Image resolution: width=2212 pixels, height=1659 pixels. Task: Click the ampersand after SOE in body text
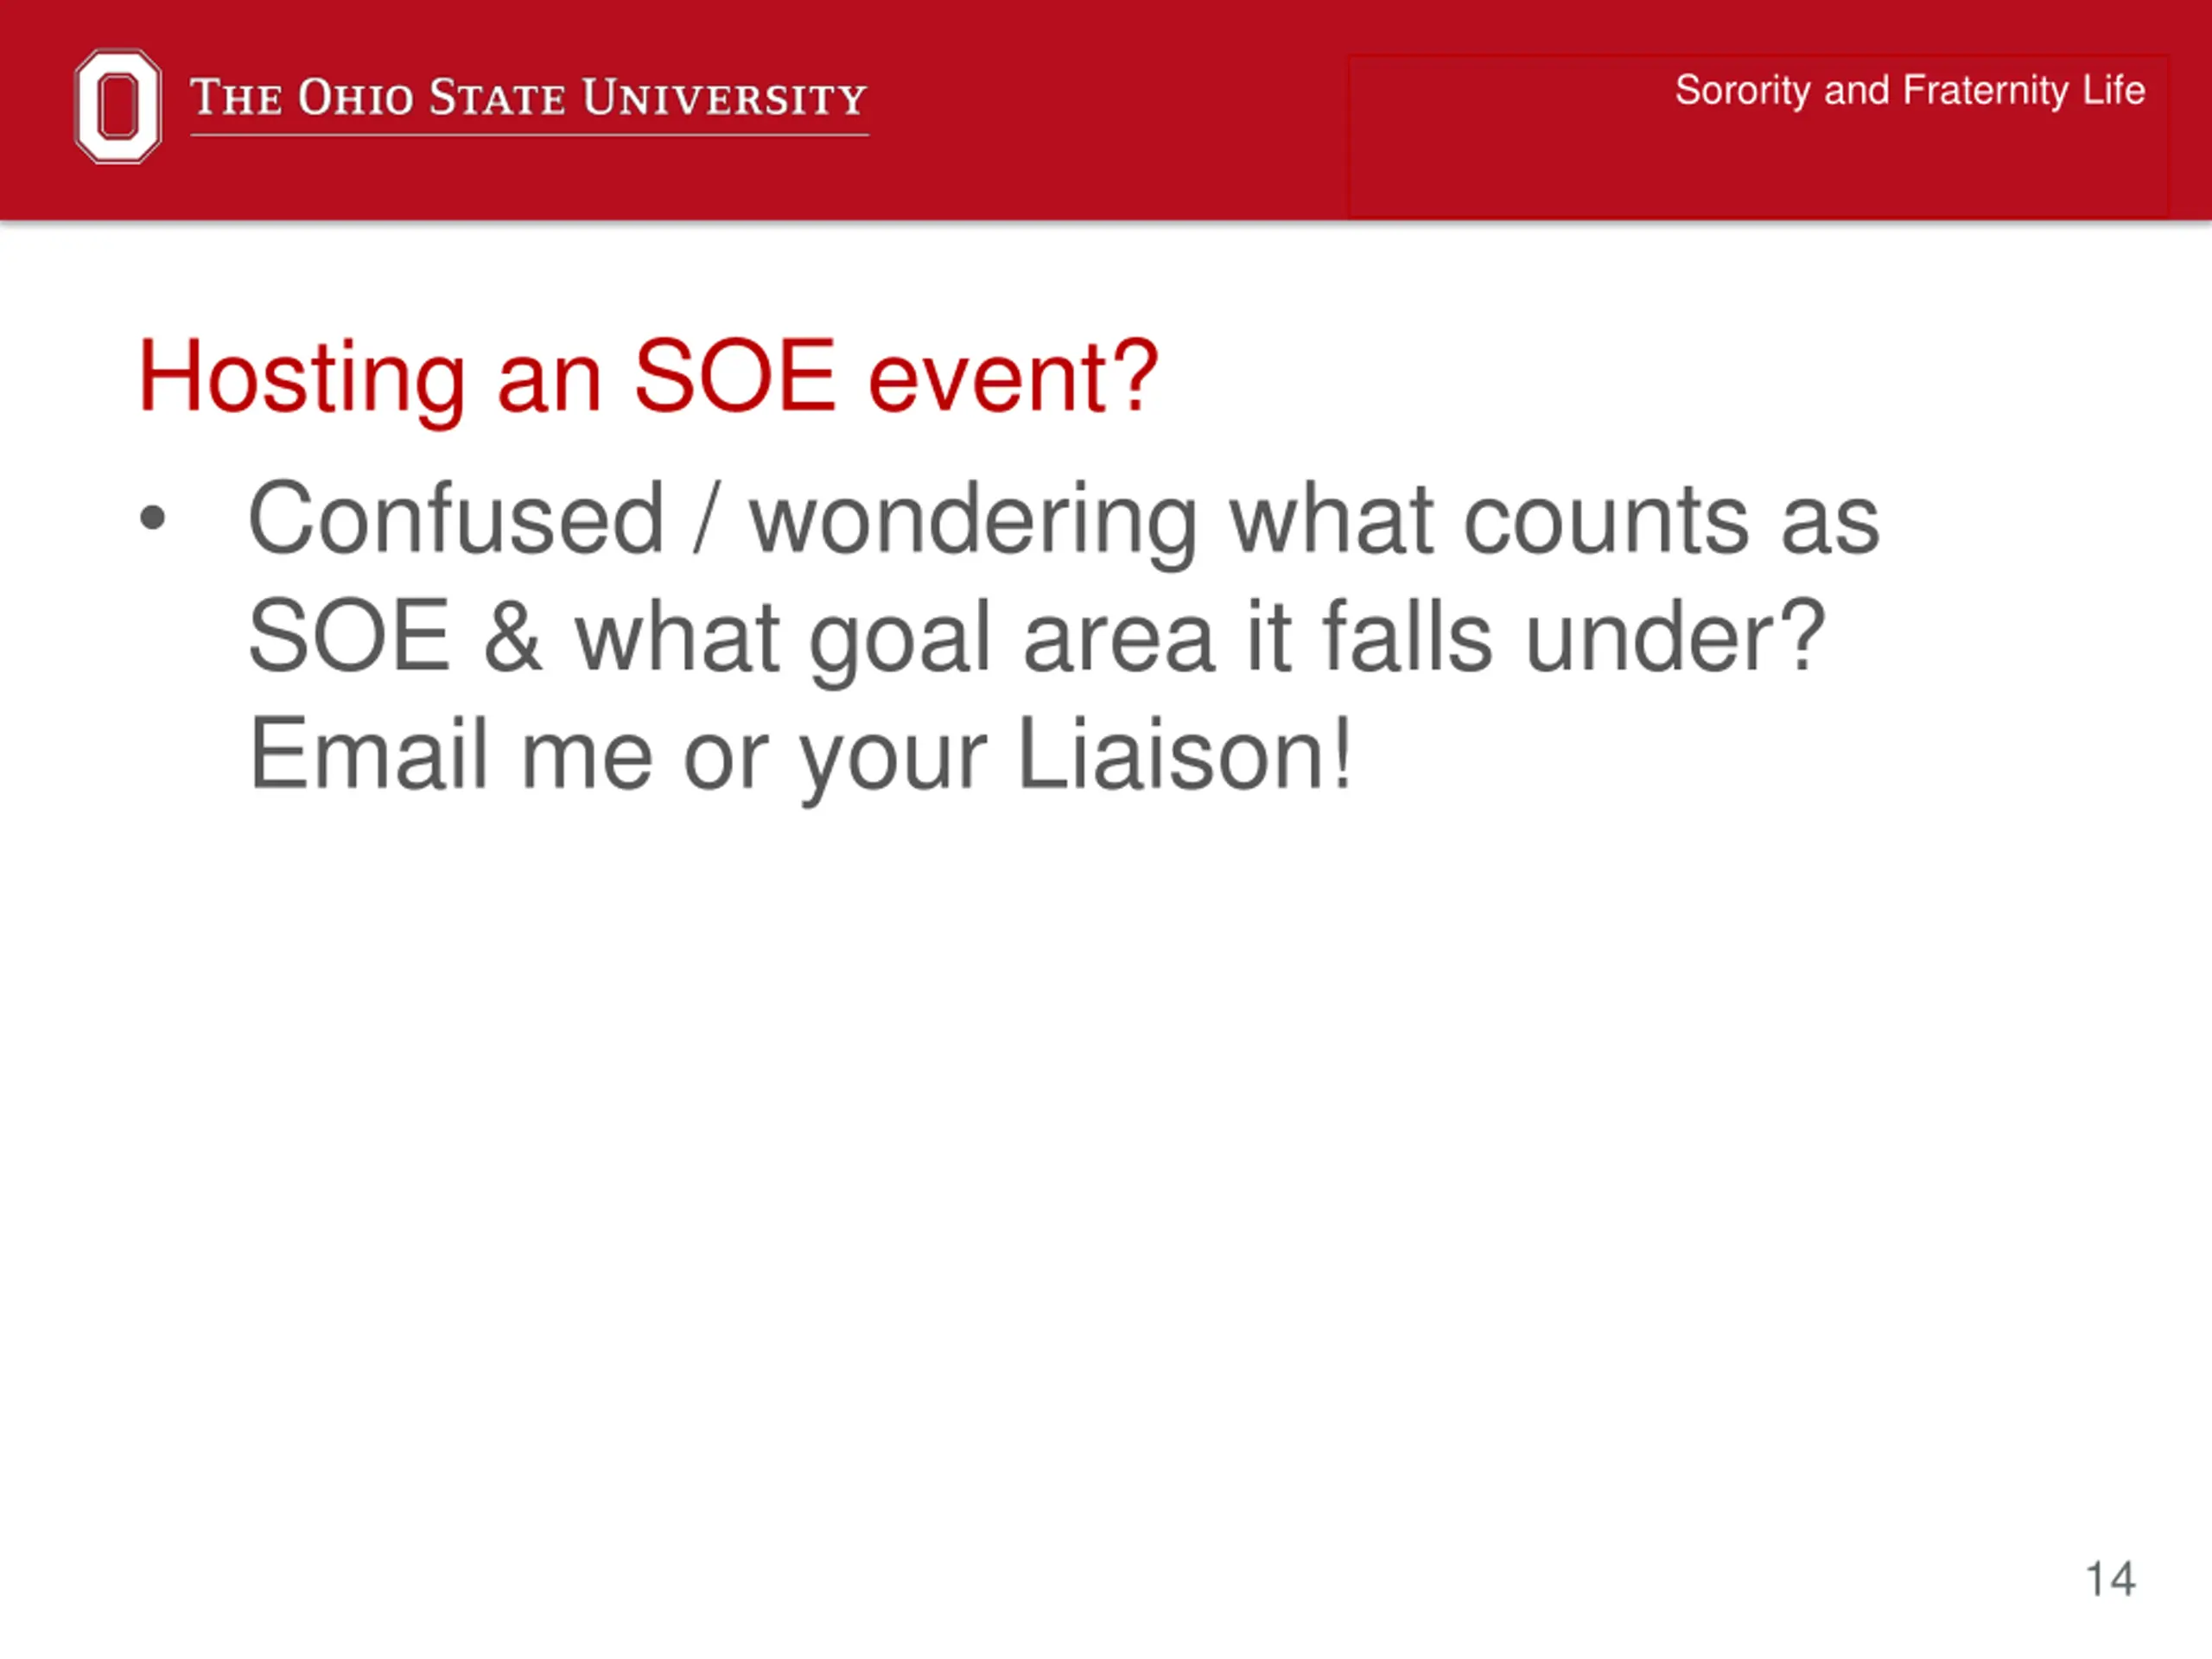coord(513,637)
